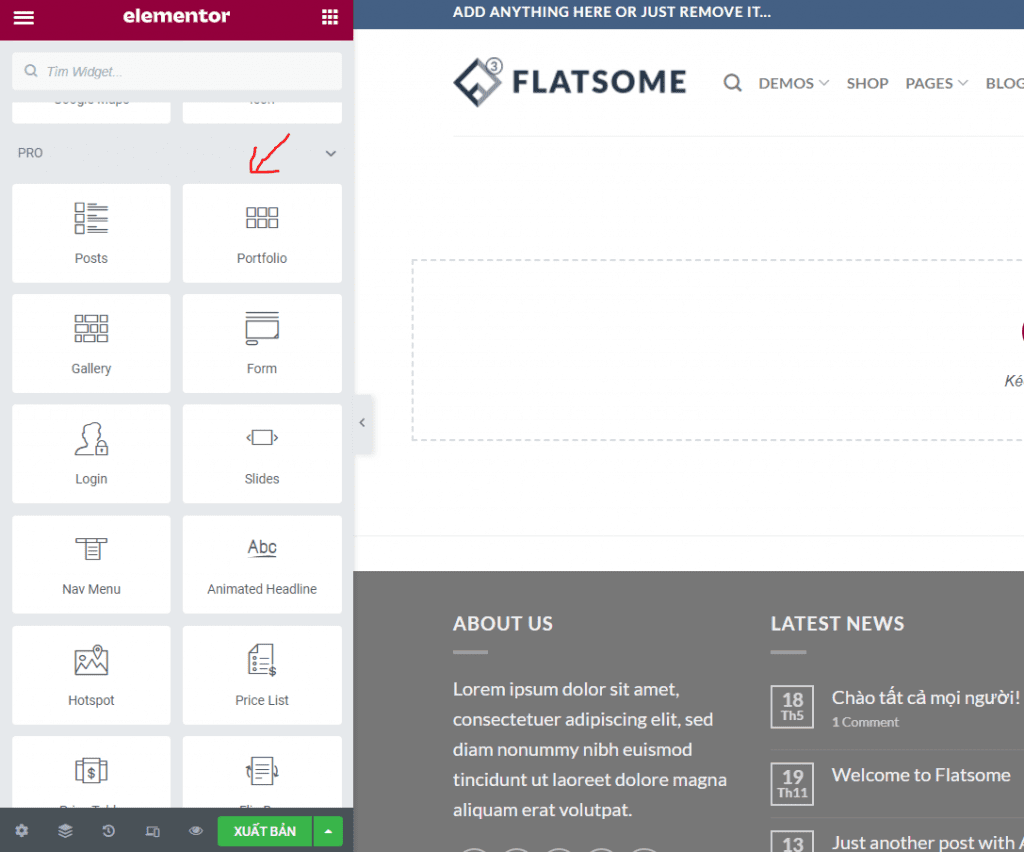Open the Elementor hamburger menu
Screen dimensions: 1024x852
pyautogui.click(x=24, y=17)
